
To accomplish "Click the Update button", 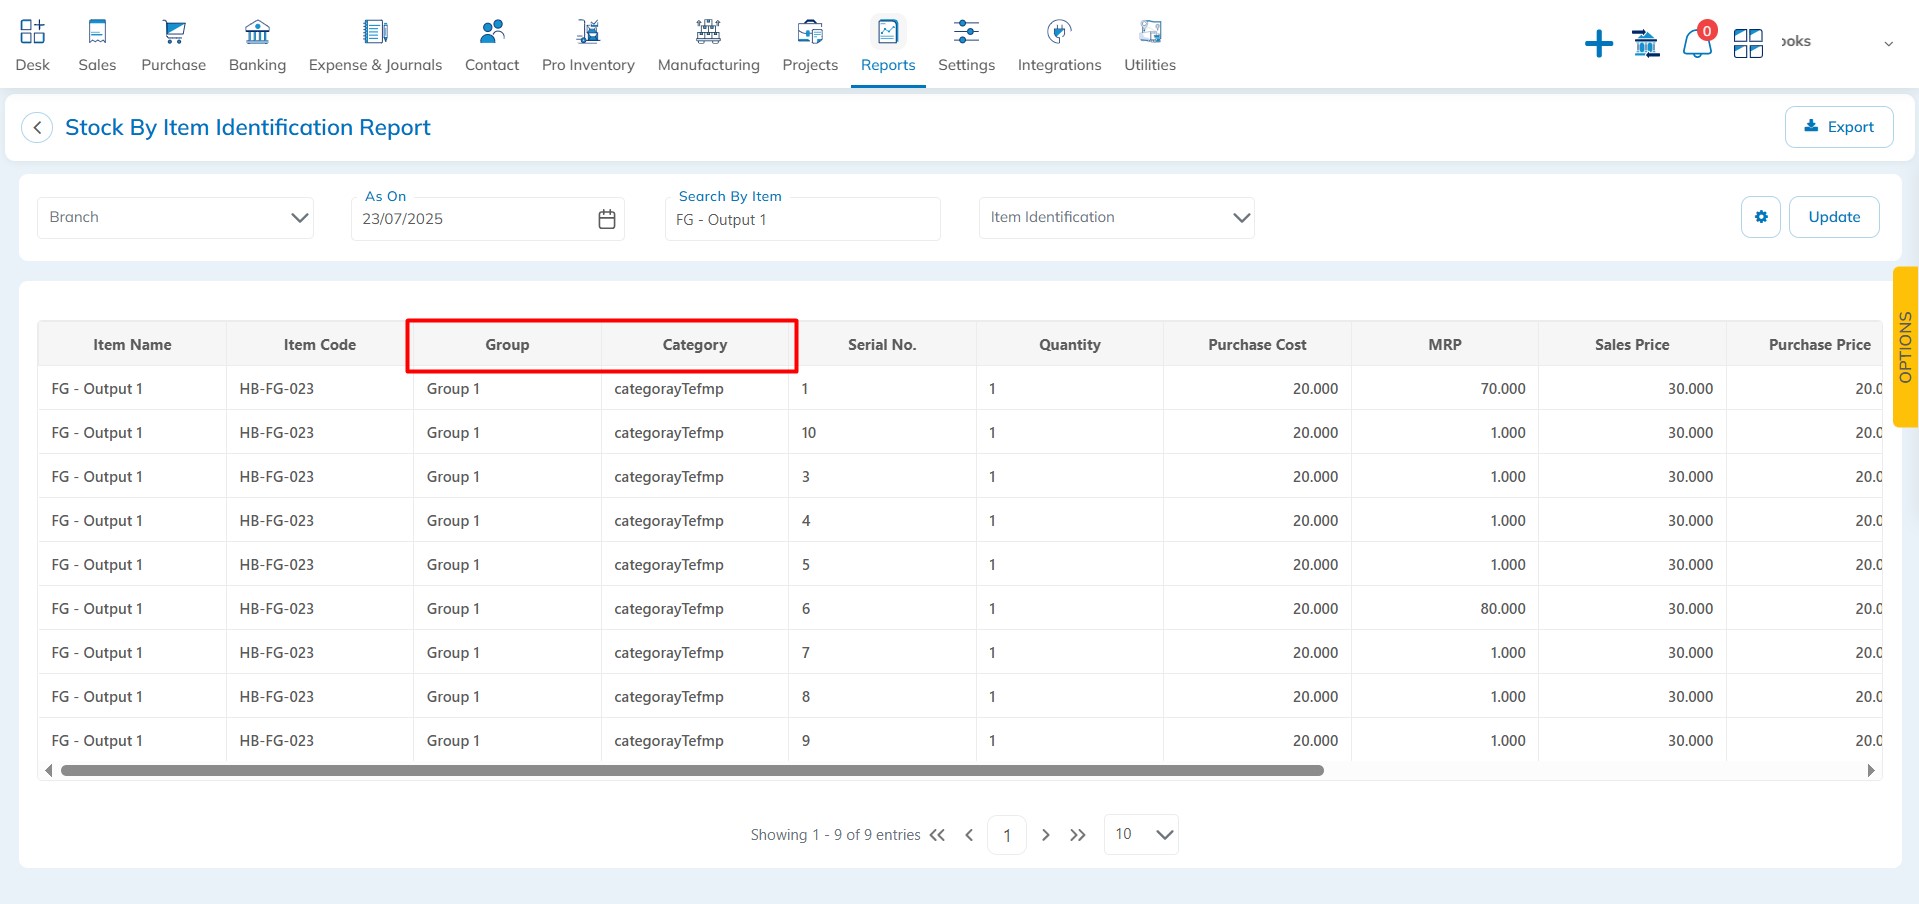I will point(1834,217).
